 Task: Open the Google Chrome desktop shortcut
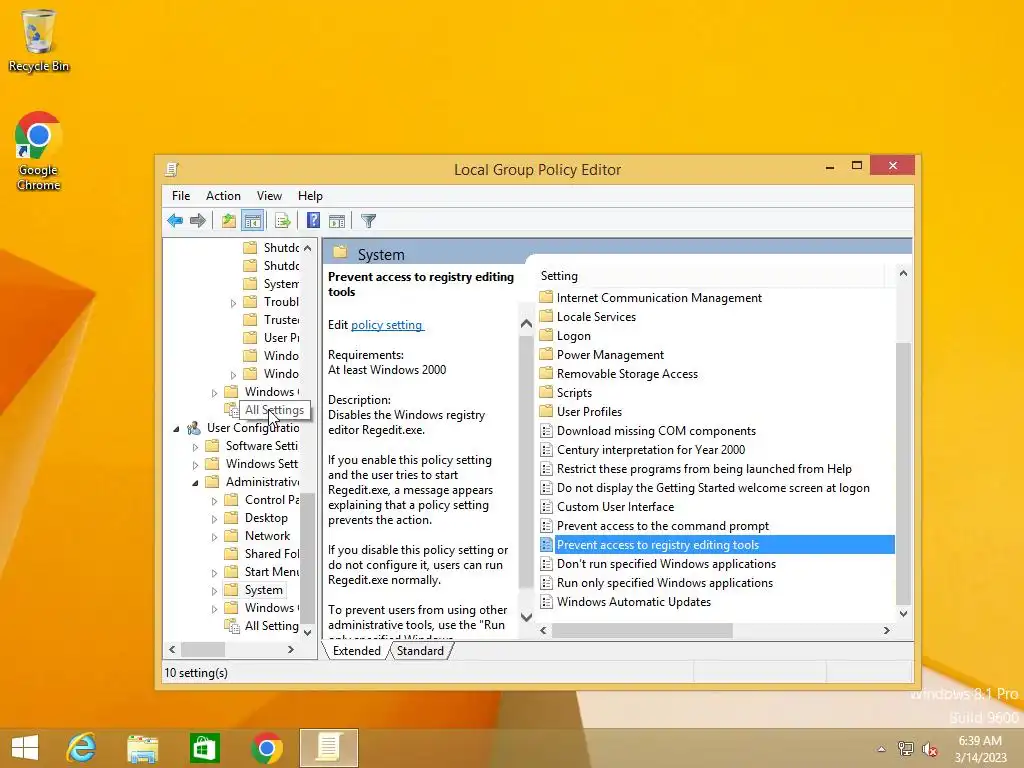pos(39,151)
